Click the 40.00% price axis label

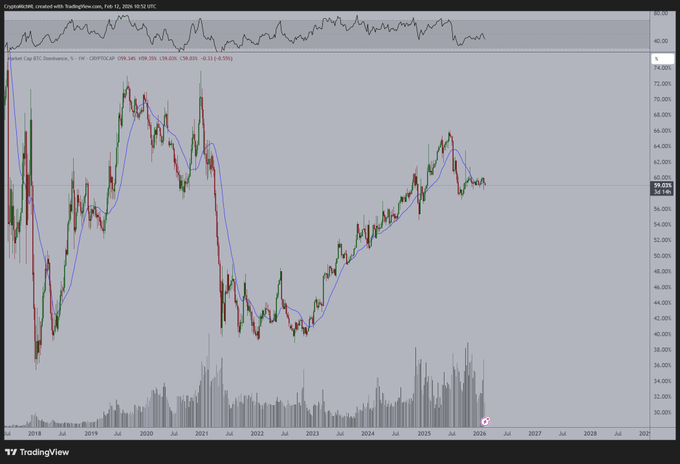point(662,334)
